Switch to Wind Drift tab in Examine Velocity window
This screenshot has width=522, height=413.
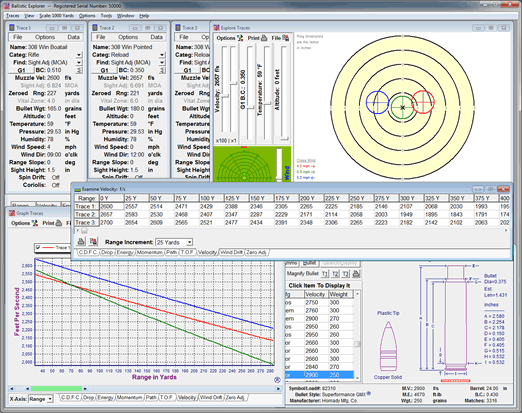tap(231, 252)
